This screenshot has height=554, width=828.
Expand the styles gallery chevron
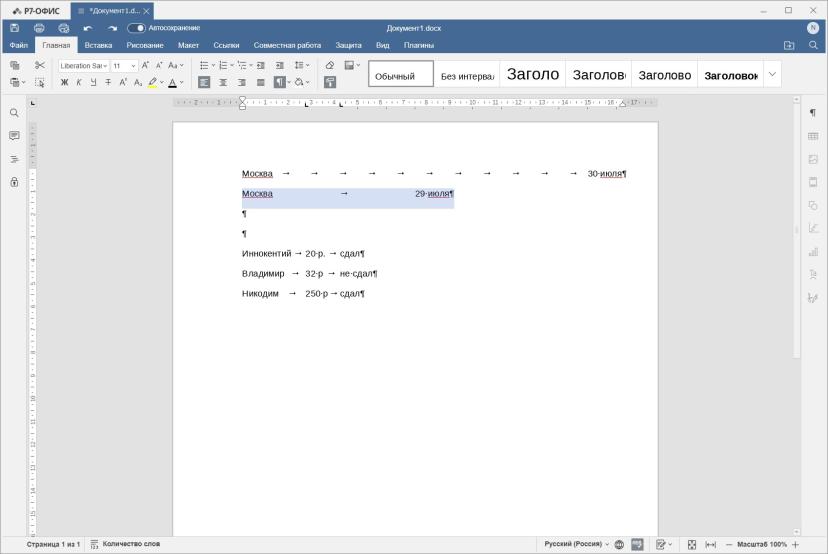click(772, 74)
